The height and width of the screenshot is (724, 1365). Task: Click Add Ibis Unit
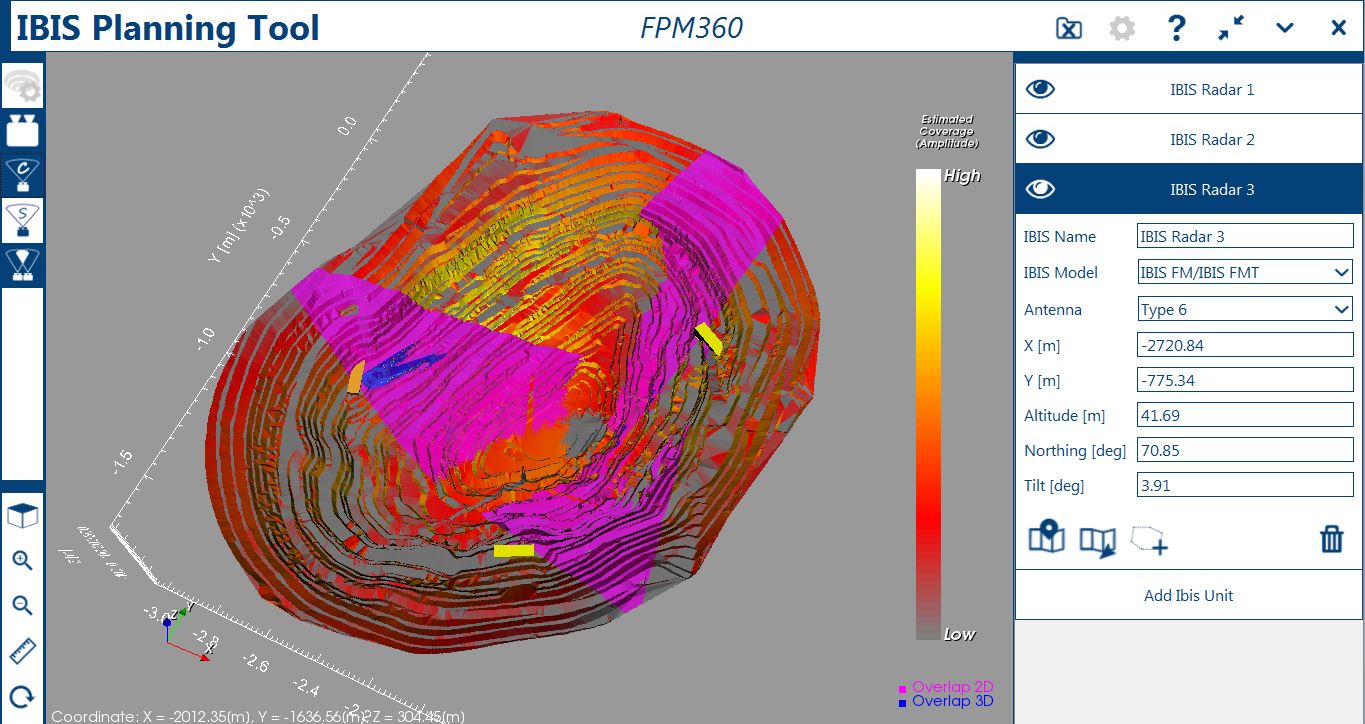point(1189,595)
